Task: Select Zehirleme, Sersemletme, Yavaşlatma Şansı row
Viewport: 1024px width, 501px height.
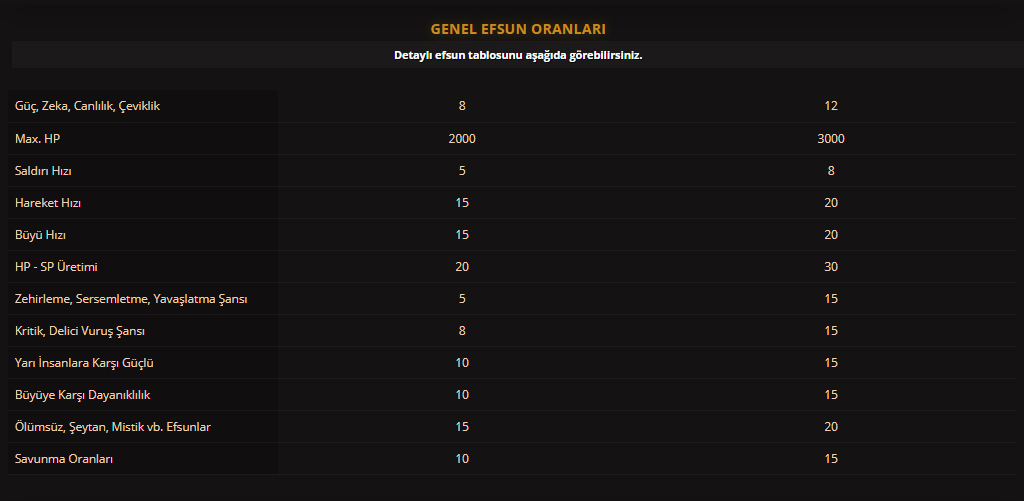Action: (x=512, y=299)
